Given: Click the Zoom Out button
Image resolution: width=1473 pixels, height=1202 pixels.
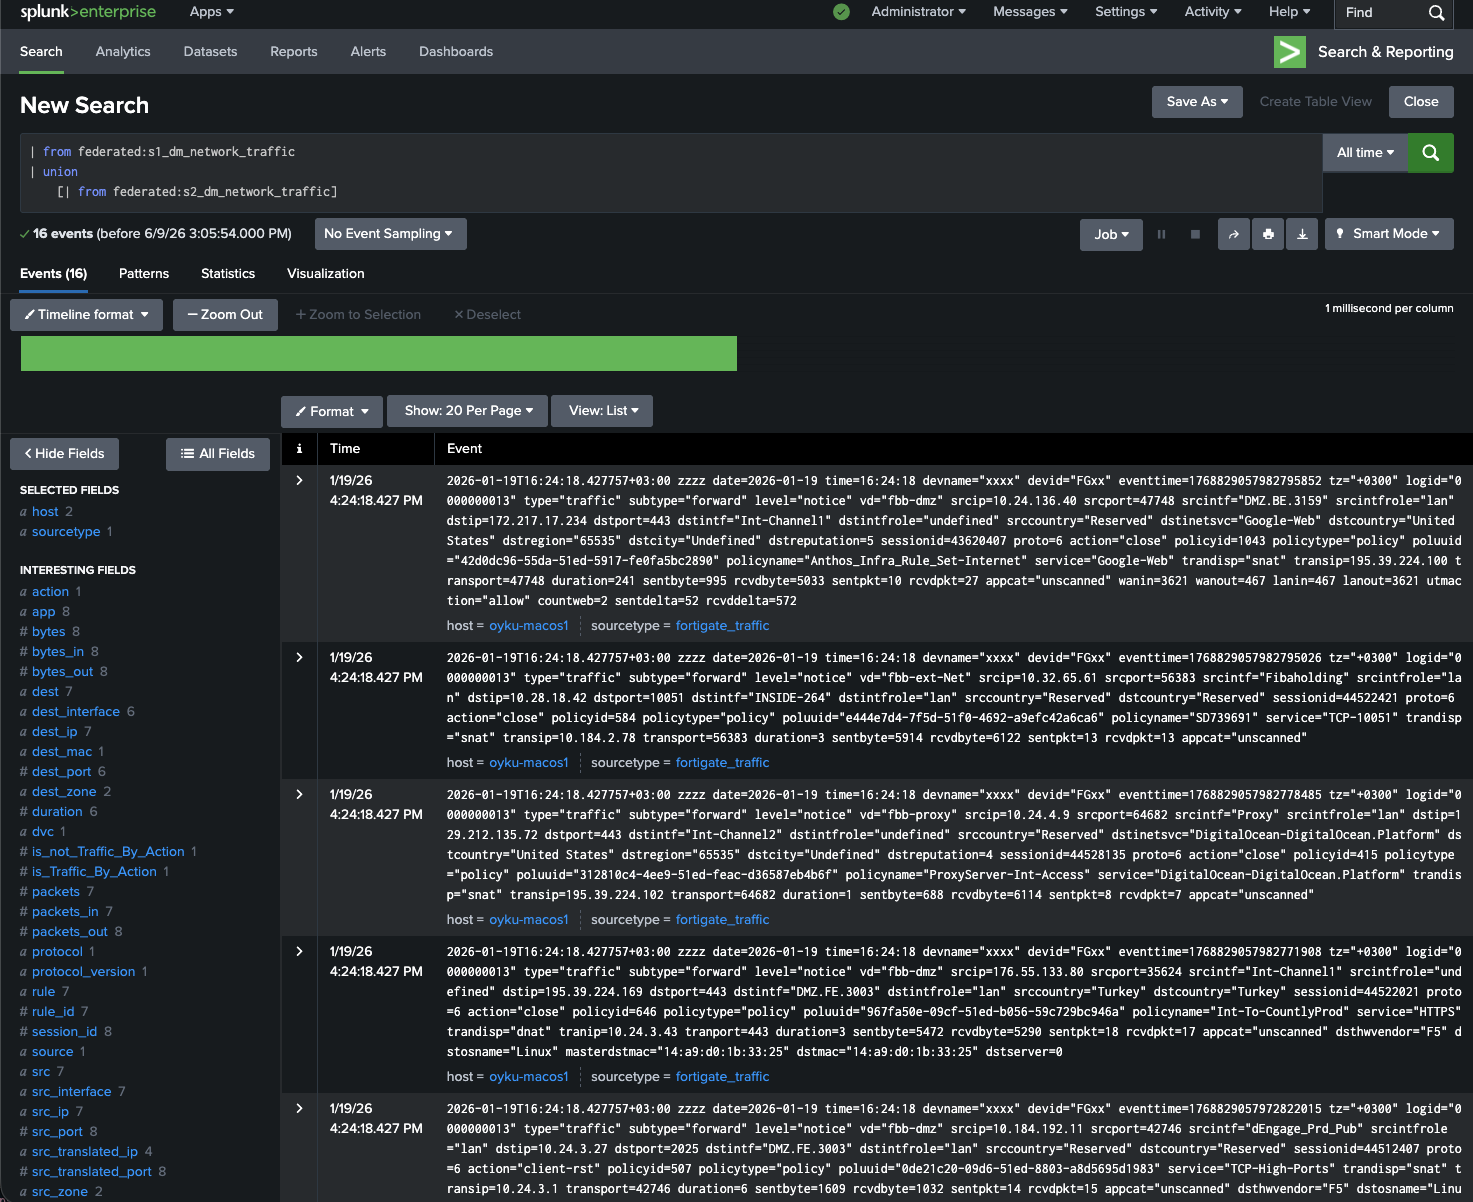Looking at the screenshot, I should click(x=225, y=315).
